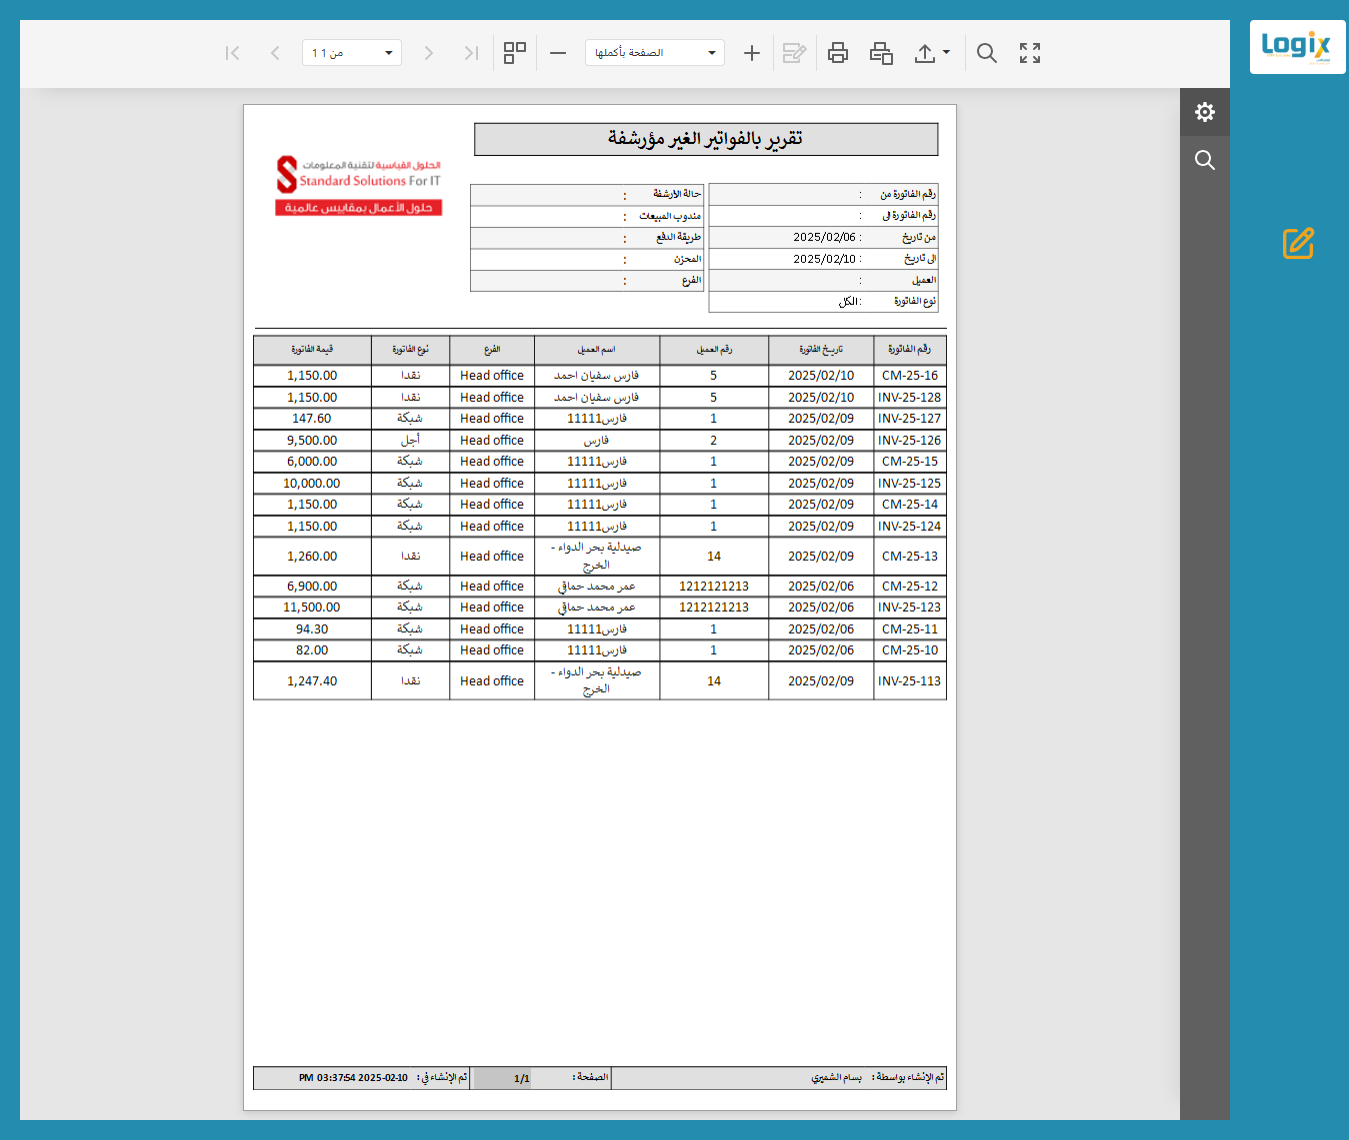Click invoice value 11,500.00
Image resolution: width=1349 pixels, height=1140 pixels.
pyautogui.click(x=312, y=608)
